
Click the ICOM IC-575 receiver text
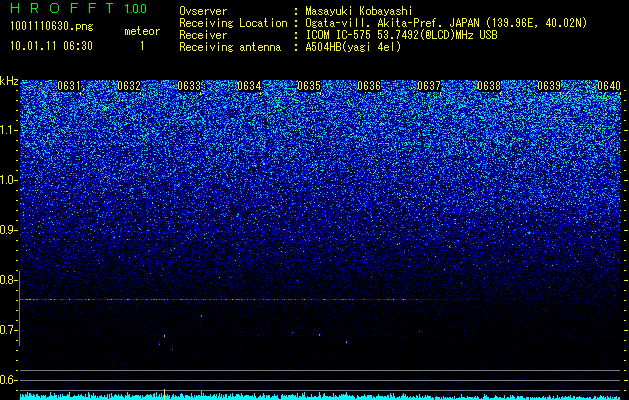click(401, 35)
